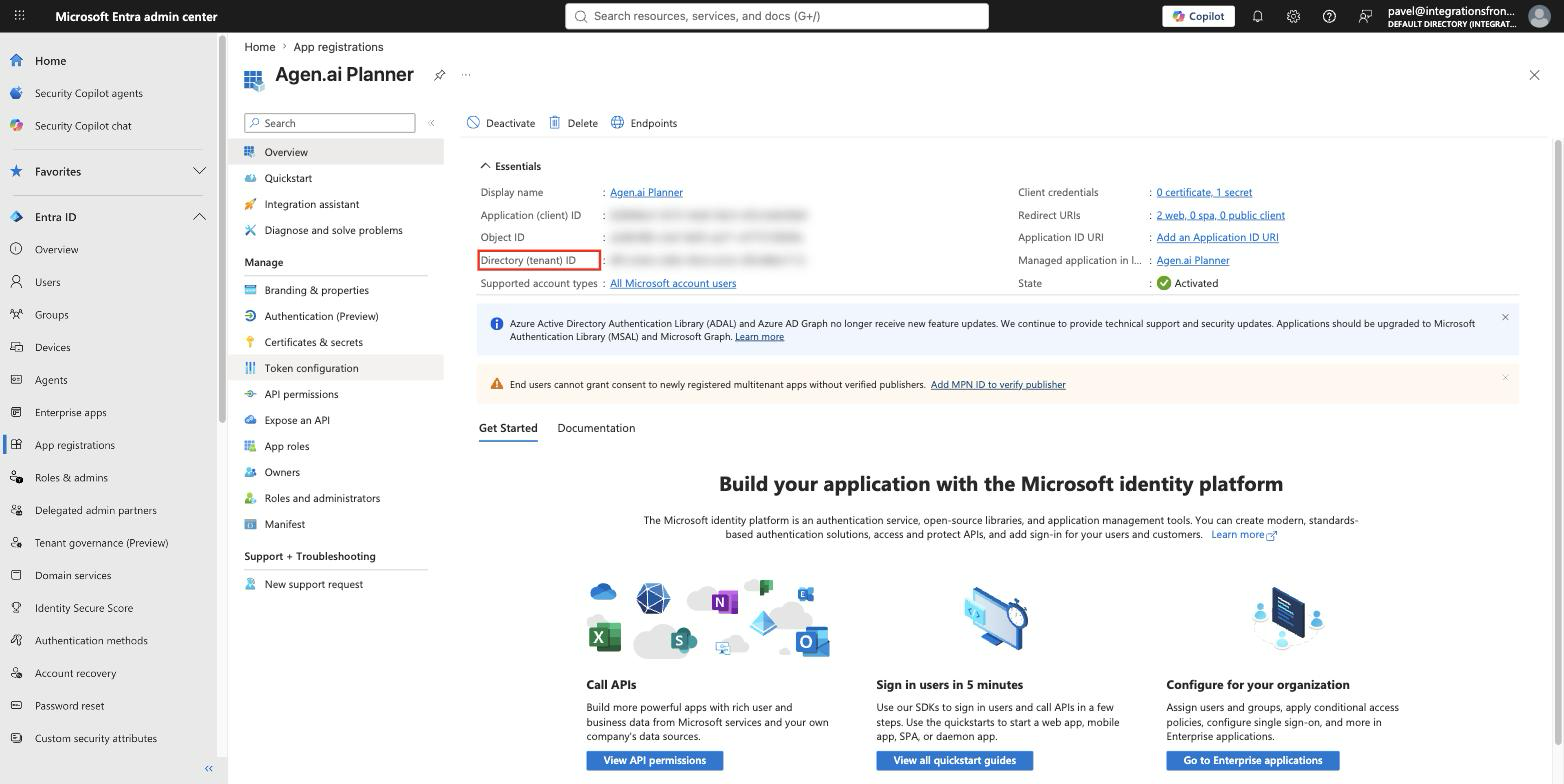The height and width of the screenshot is (784, 1564).
Task: Open Roles & admins in the sidebar
Action: 71,478
